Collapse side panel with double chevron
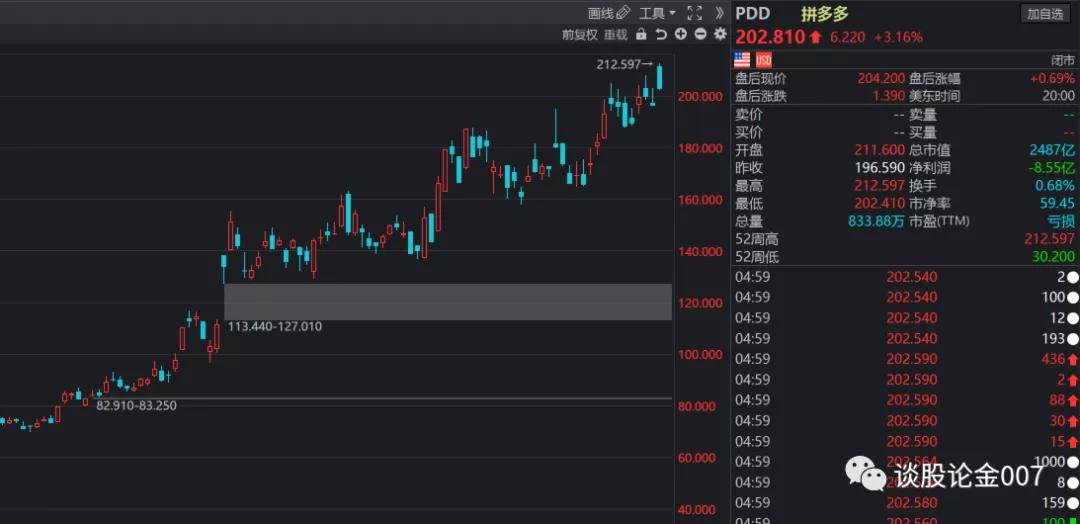Image resolution: width=1080 pixels, height=524 pixels. (719, 12)
